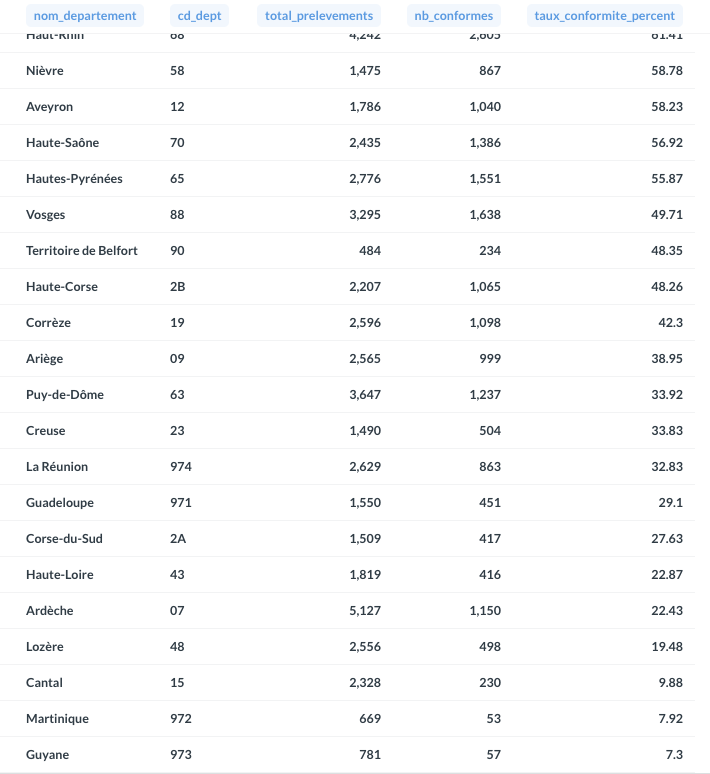The image size is (710, 774).
Task: Sort by nb_conformes column header
Action: click(x=453, y=16)
